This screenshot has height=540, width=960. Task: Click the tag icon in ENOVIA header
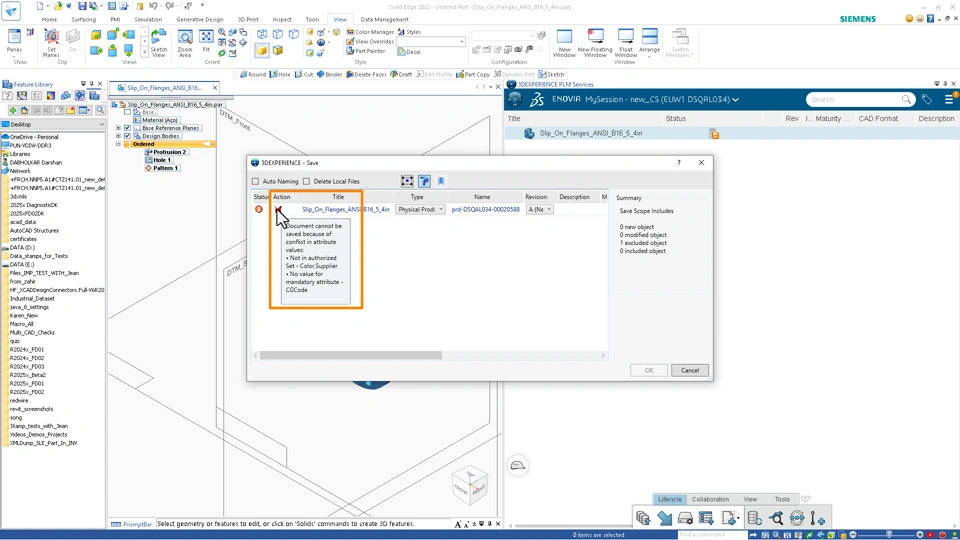coord(926,99)
